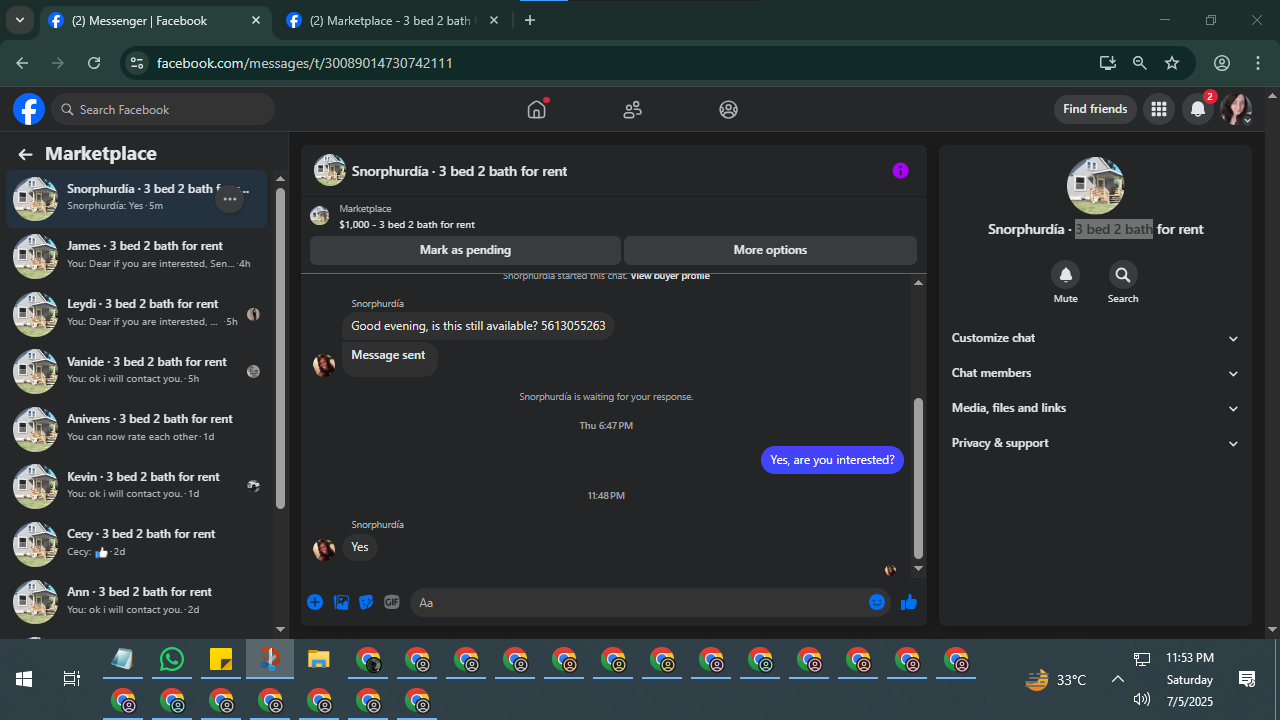Screen dimensions: 1280x720
Task: Open the volume control in system tray
Action: click(x=1142, y=699)
